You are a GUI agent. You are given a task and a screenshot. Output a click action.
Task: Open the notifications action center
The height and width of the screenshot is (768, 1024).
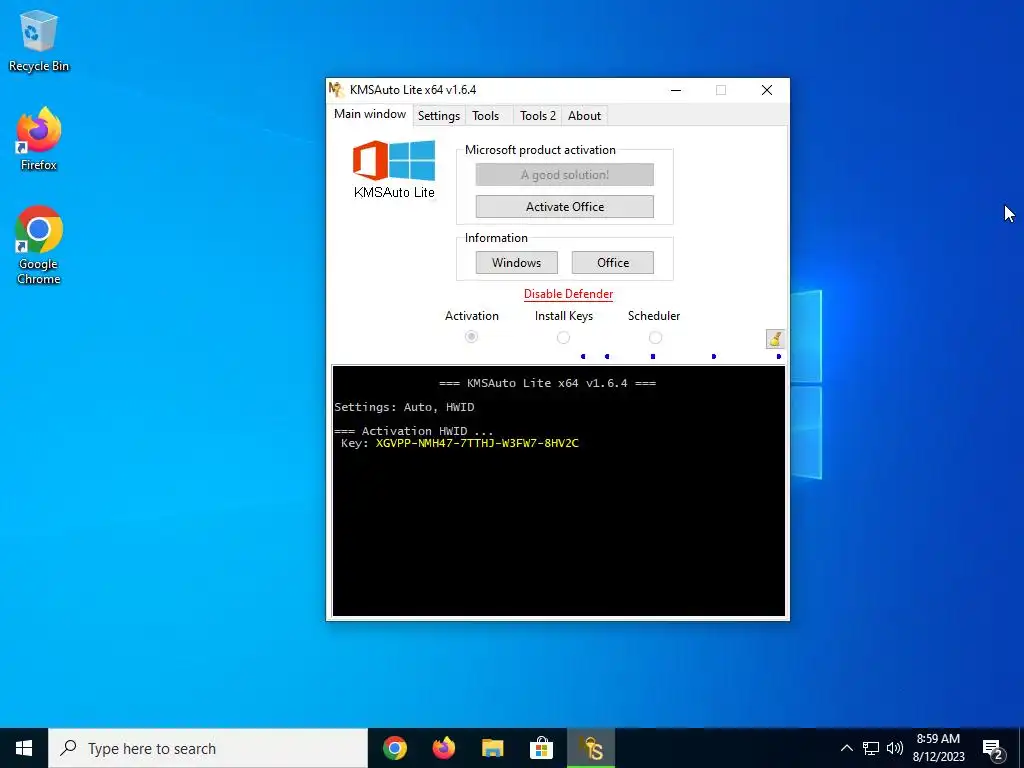[x=993, y=749]
